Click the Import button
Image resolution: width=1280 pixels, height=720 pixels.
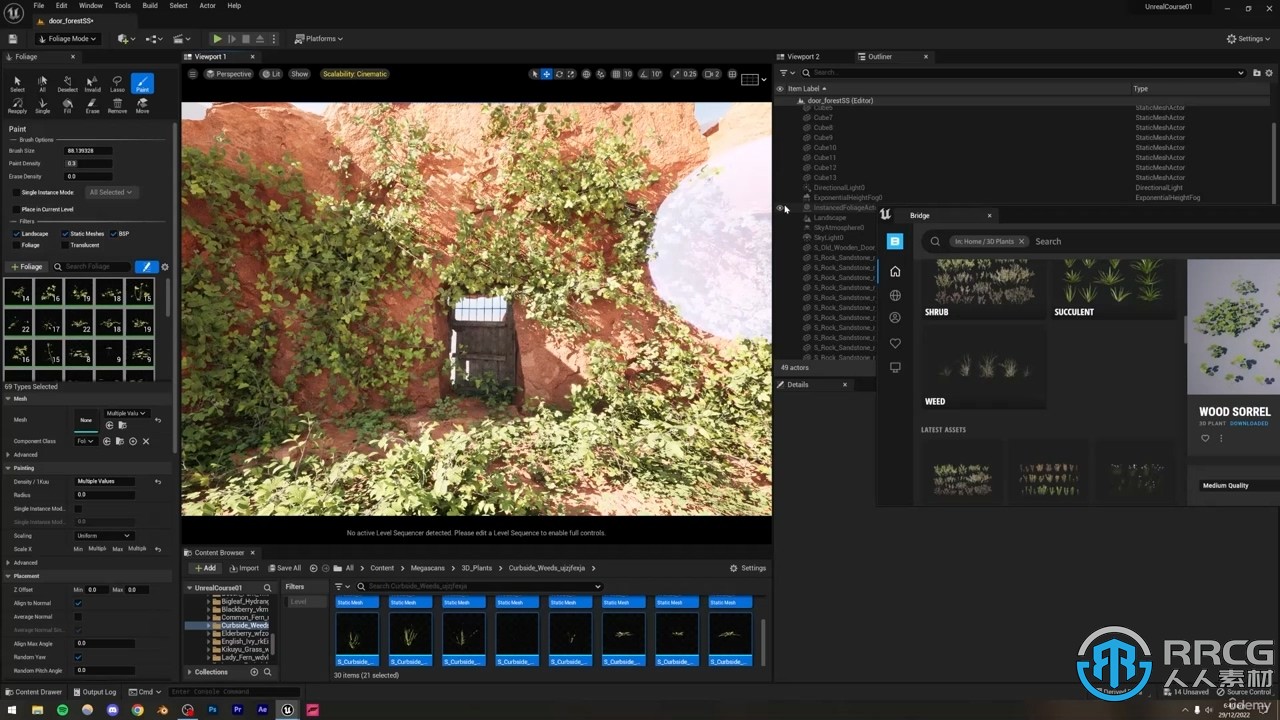(x=244, y=568)
